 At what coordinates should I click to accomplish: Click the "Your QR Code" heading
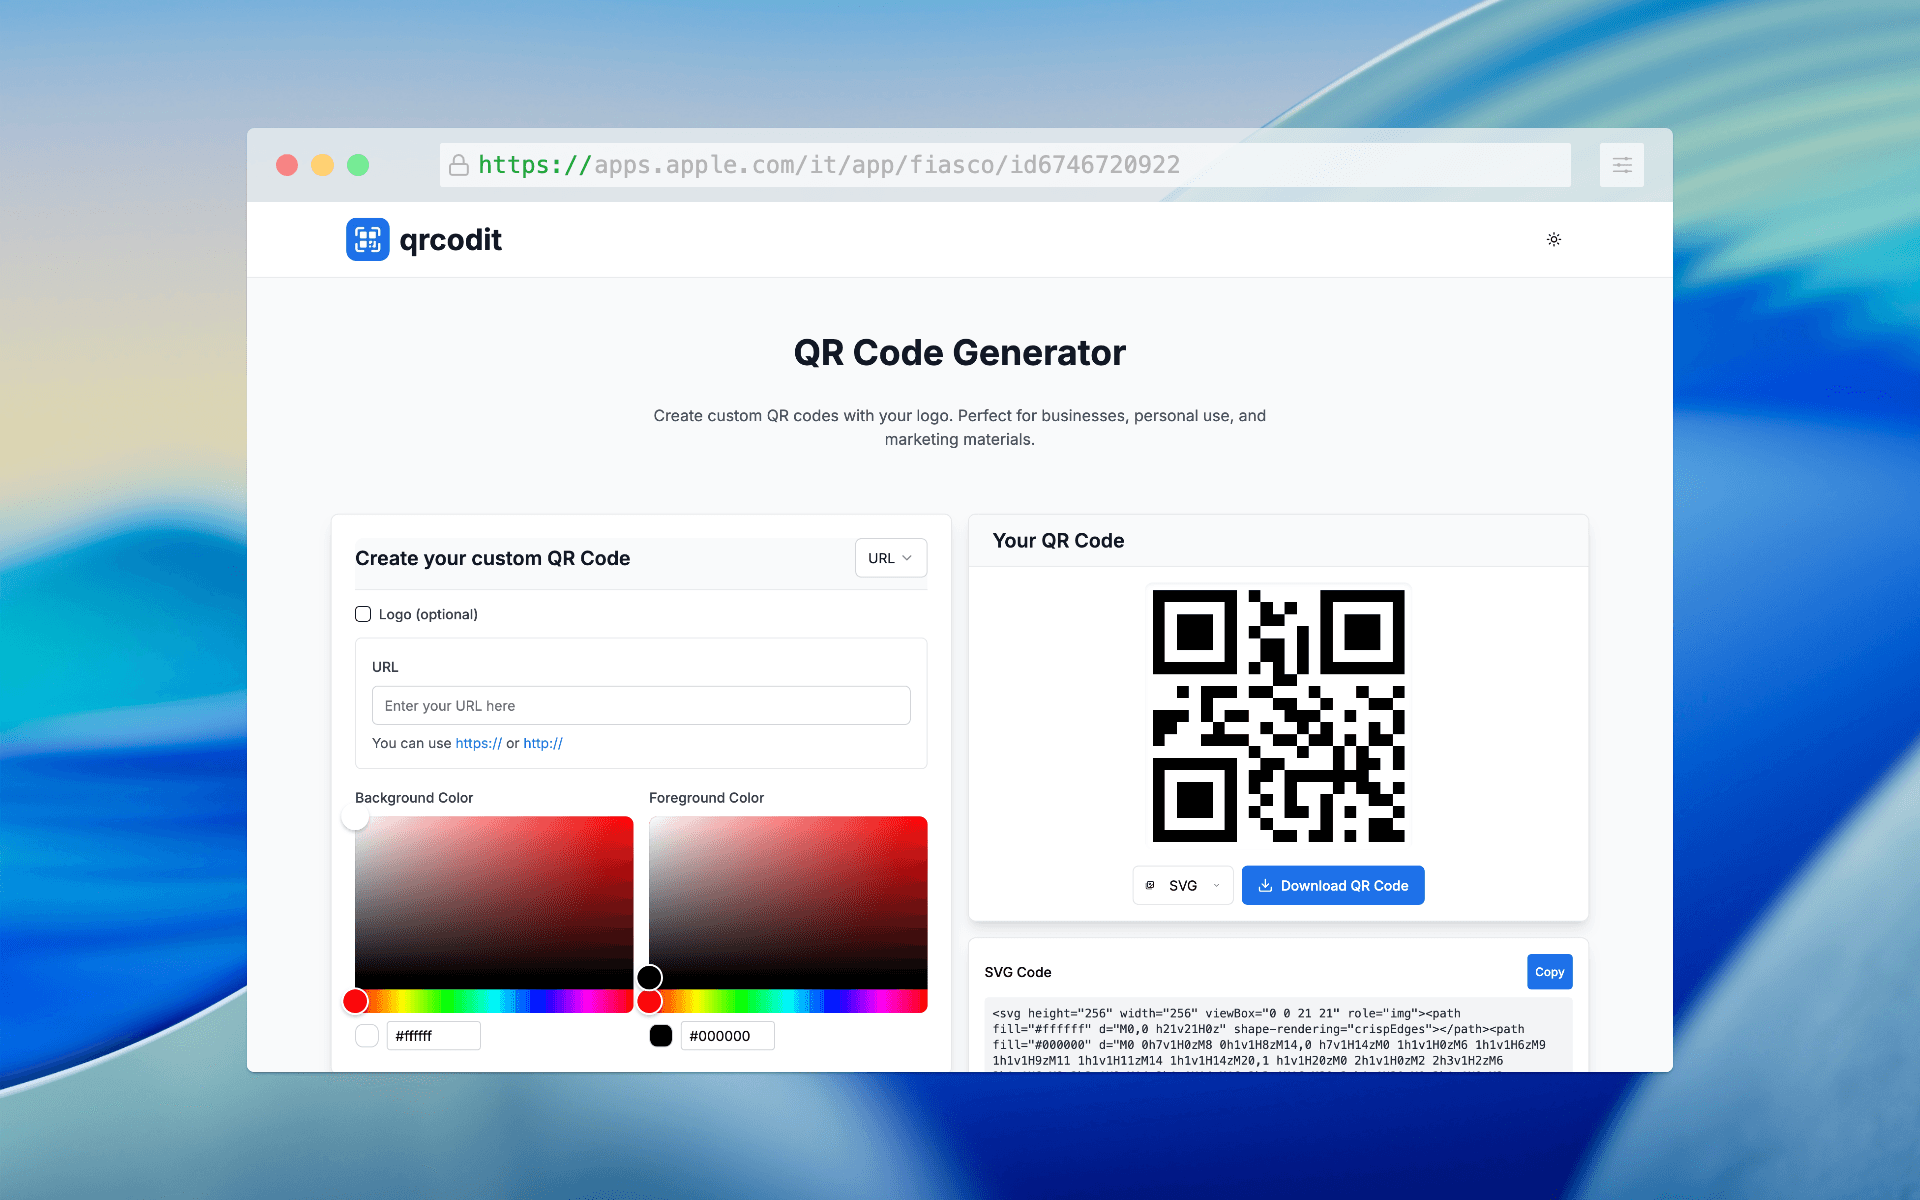[x=1058, y=541]
